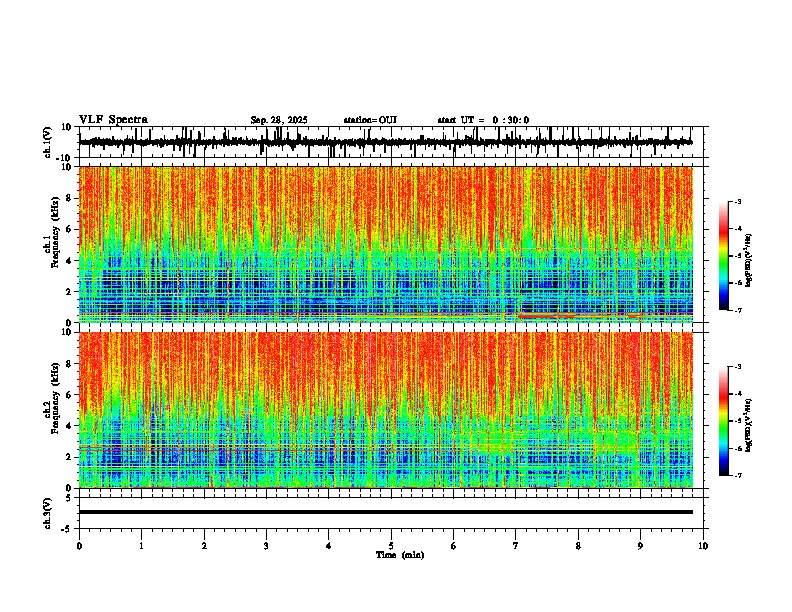Image resolution: width=792 pixels, height=612 pixels.
Task: Click time axis tick label "6"
Action: click(454, 546)
